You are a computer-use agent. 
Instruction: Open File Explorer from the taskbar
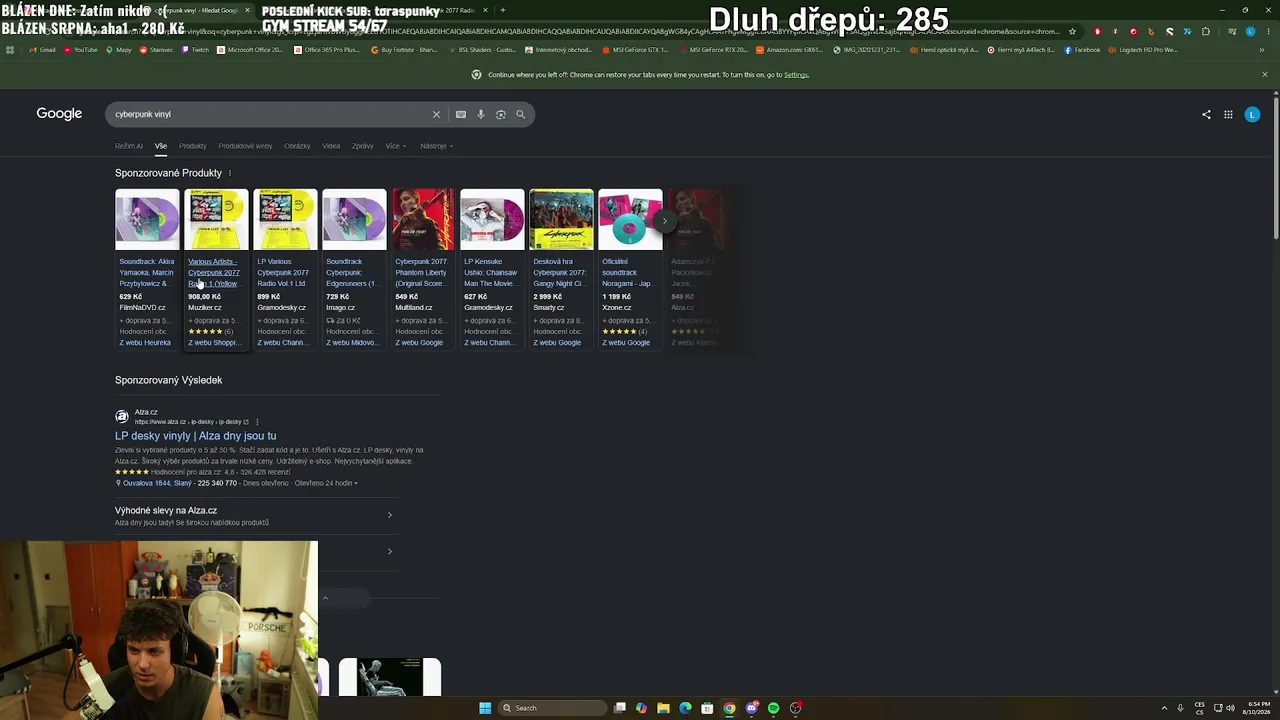tap(663, 708)
